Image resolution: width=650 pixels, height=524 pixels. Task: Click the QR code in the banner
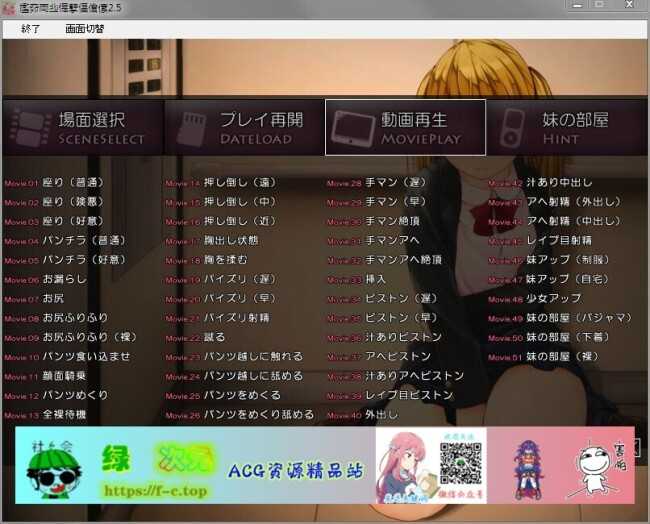461,463
